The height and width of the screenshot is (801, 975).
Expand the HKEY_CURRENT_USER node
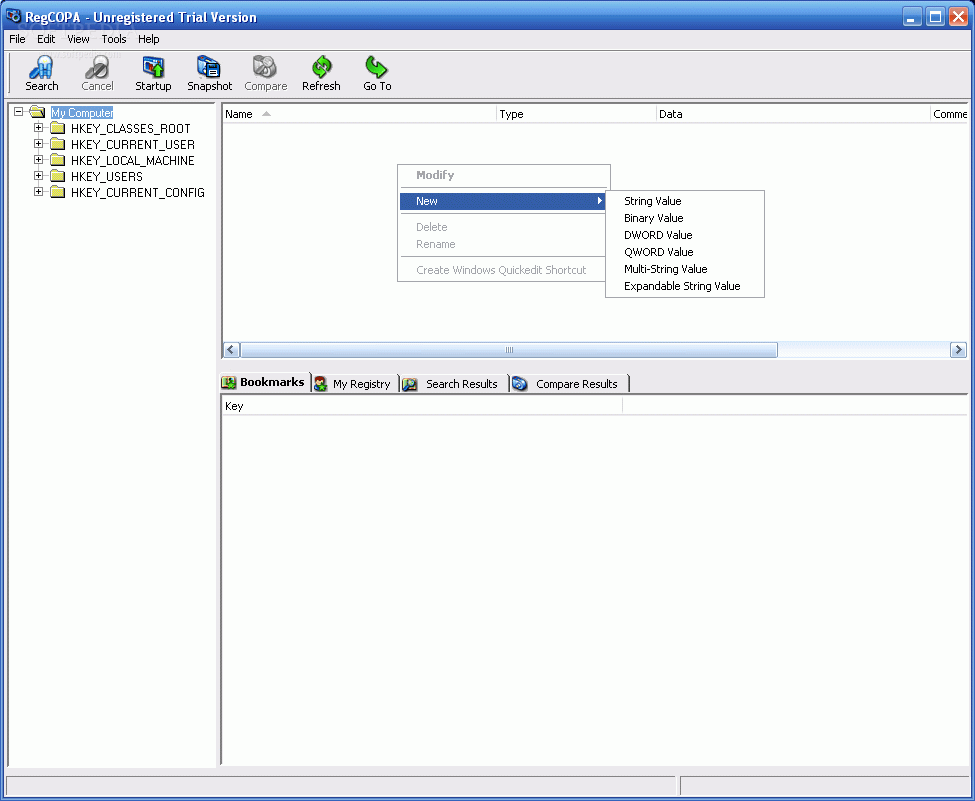(39, 144)
